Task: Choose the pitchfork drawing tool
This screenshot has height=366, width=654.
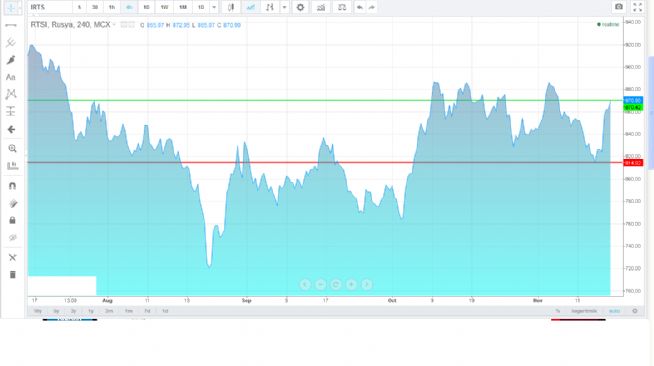Action: [x=11, y=43]
